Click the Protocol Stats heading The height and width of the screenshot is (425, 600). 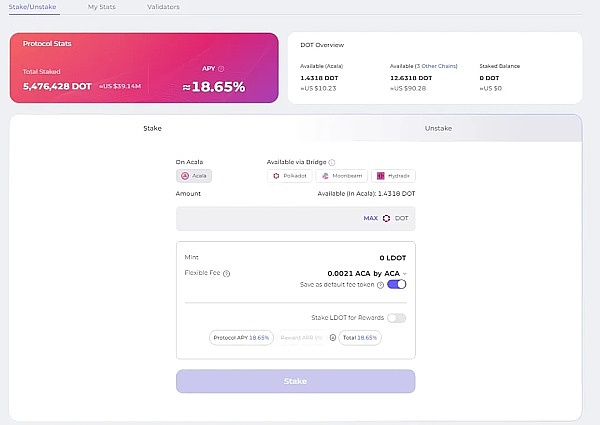click(x=47, y=44)
